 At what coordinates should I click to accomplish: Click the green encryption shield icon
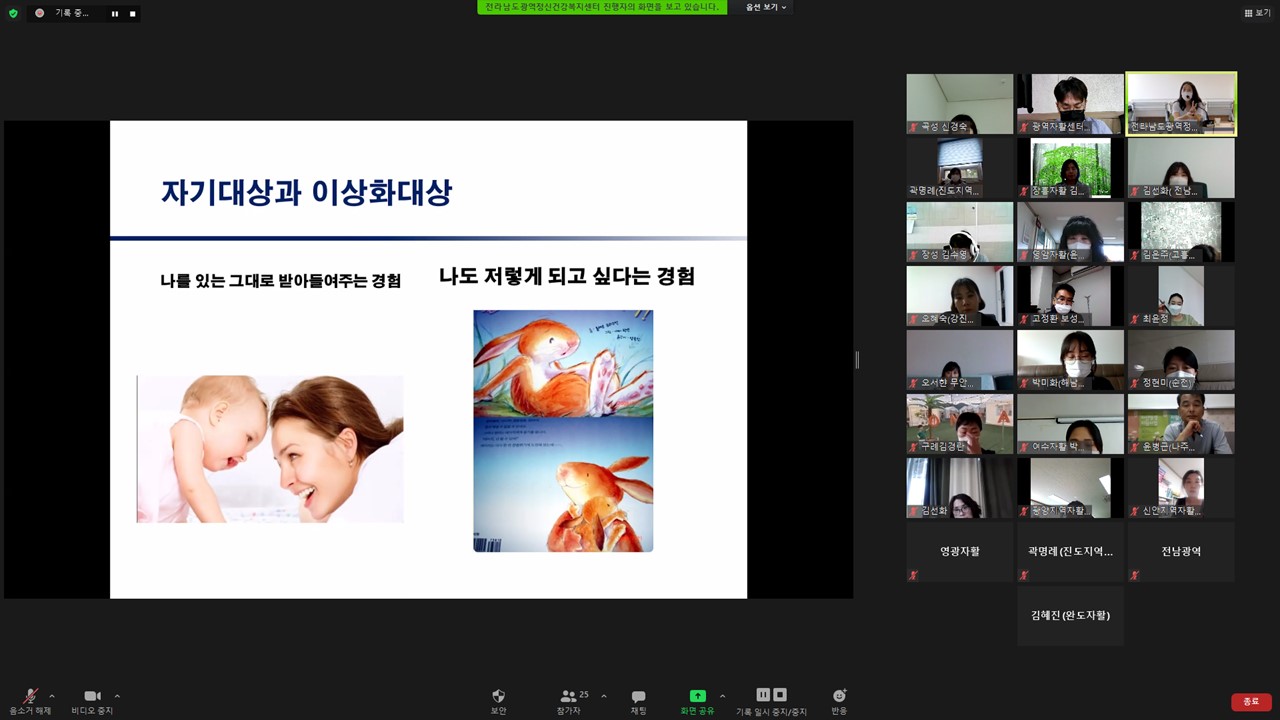click(13, 13)
